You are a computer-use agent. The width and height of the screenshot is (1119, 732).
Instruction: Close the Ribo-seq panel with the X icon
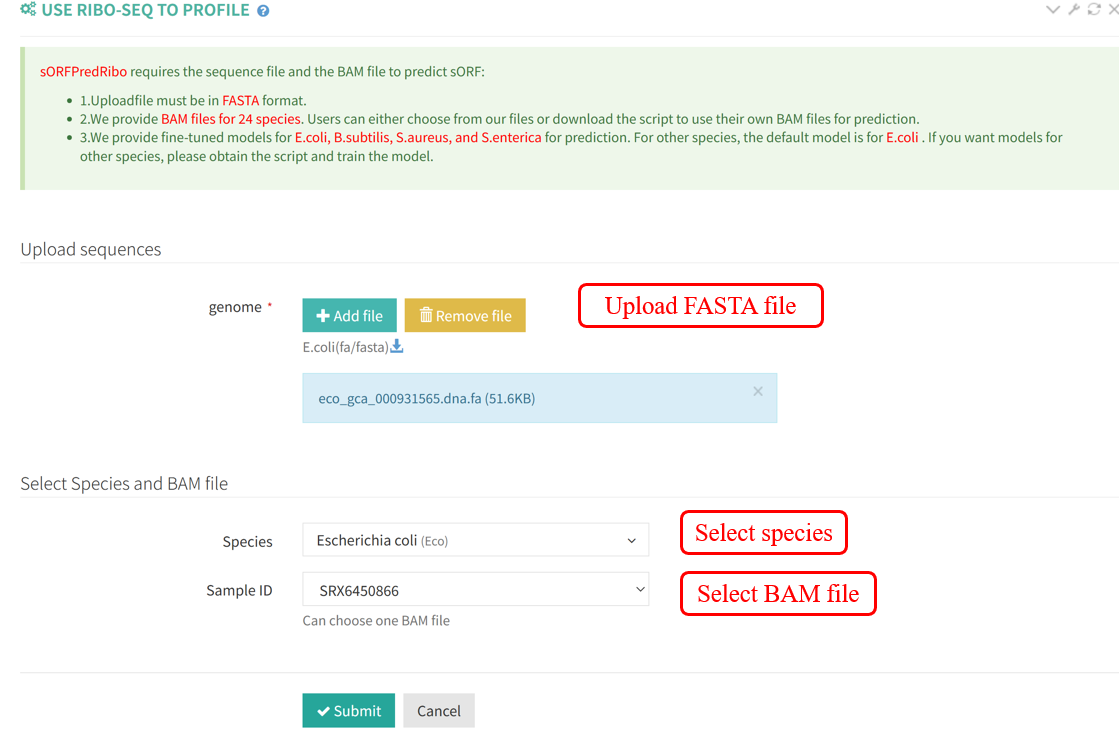pyautogui.click(x=1113, y=10)
